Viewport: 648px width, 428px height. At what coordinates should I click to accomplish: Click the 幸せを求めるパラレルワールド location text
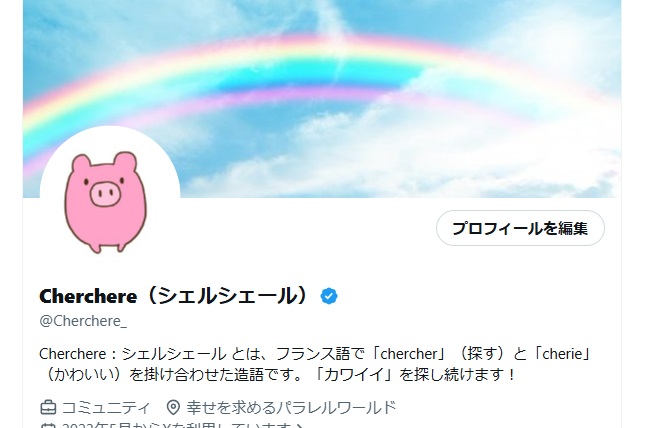pos(291,408)
